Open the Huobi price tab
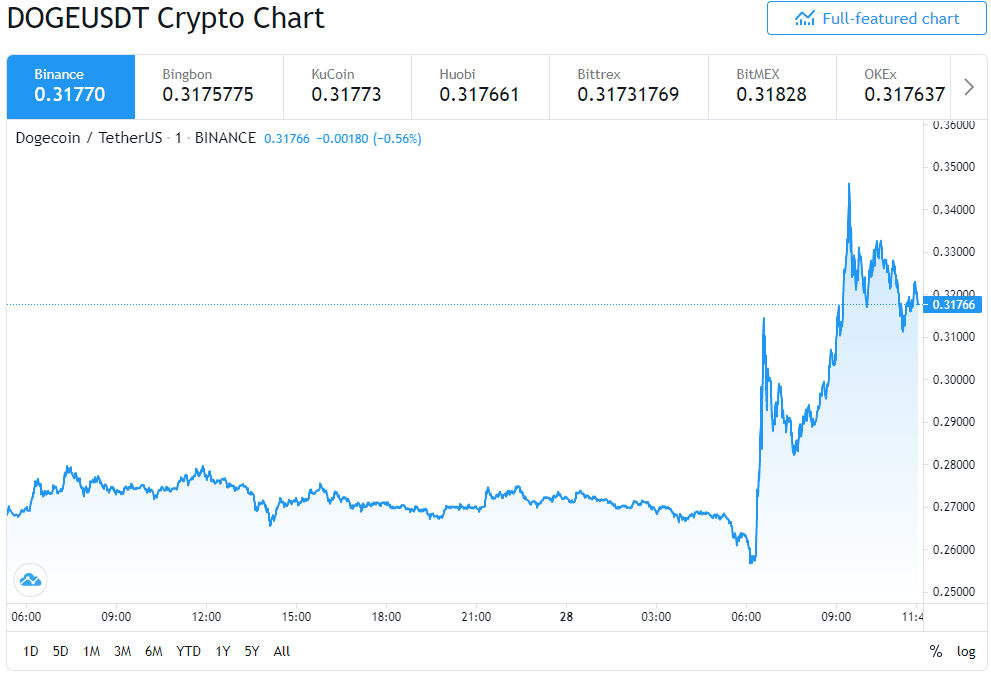The height and width of the screenshot is (677, 991). point(480,87)
